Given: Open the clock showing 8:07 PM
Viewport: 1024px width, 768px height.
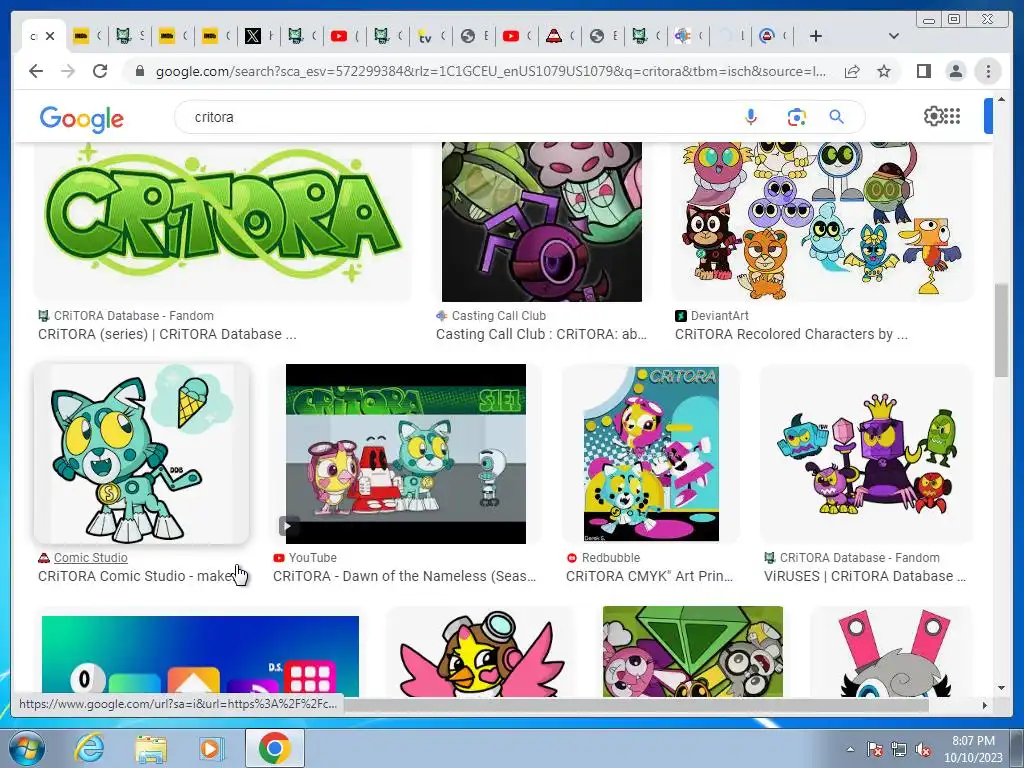Looking at the screenshot, I should 973,749.
